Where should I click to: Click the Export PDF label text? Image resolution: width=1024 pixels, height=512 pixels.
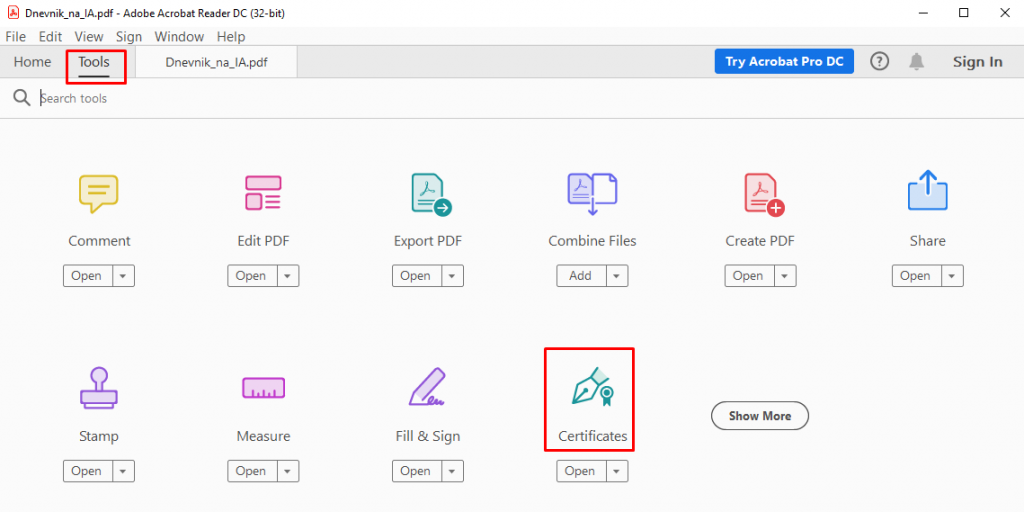point(428,241)
